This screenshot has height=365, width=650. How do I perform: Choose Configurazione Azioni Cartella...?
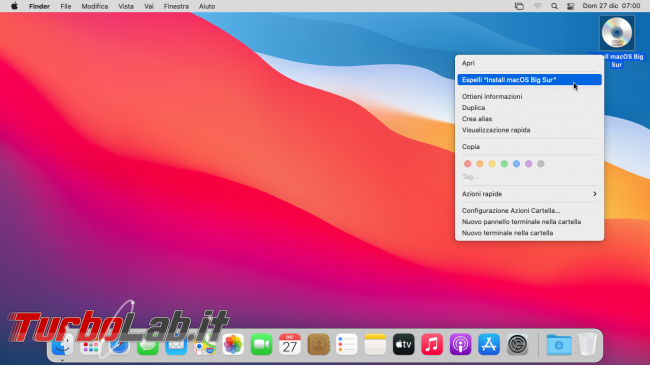pyautogui.click(x=529, y=210)
